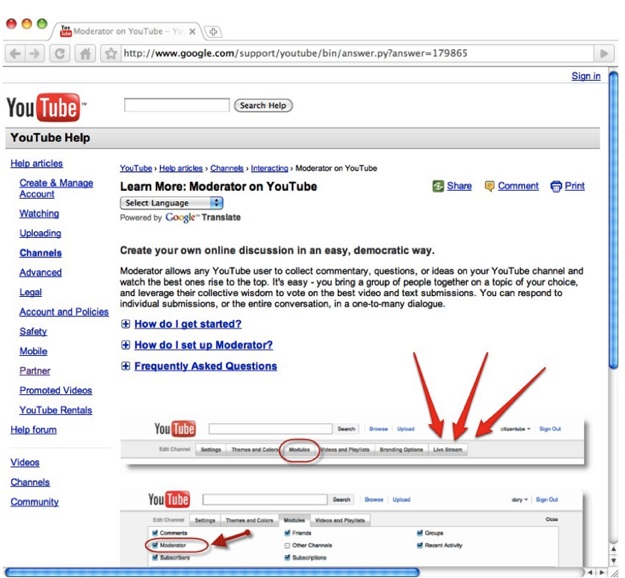Open the Community sidebar link
The image size is (625, 578).
[x=35, y=502]
